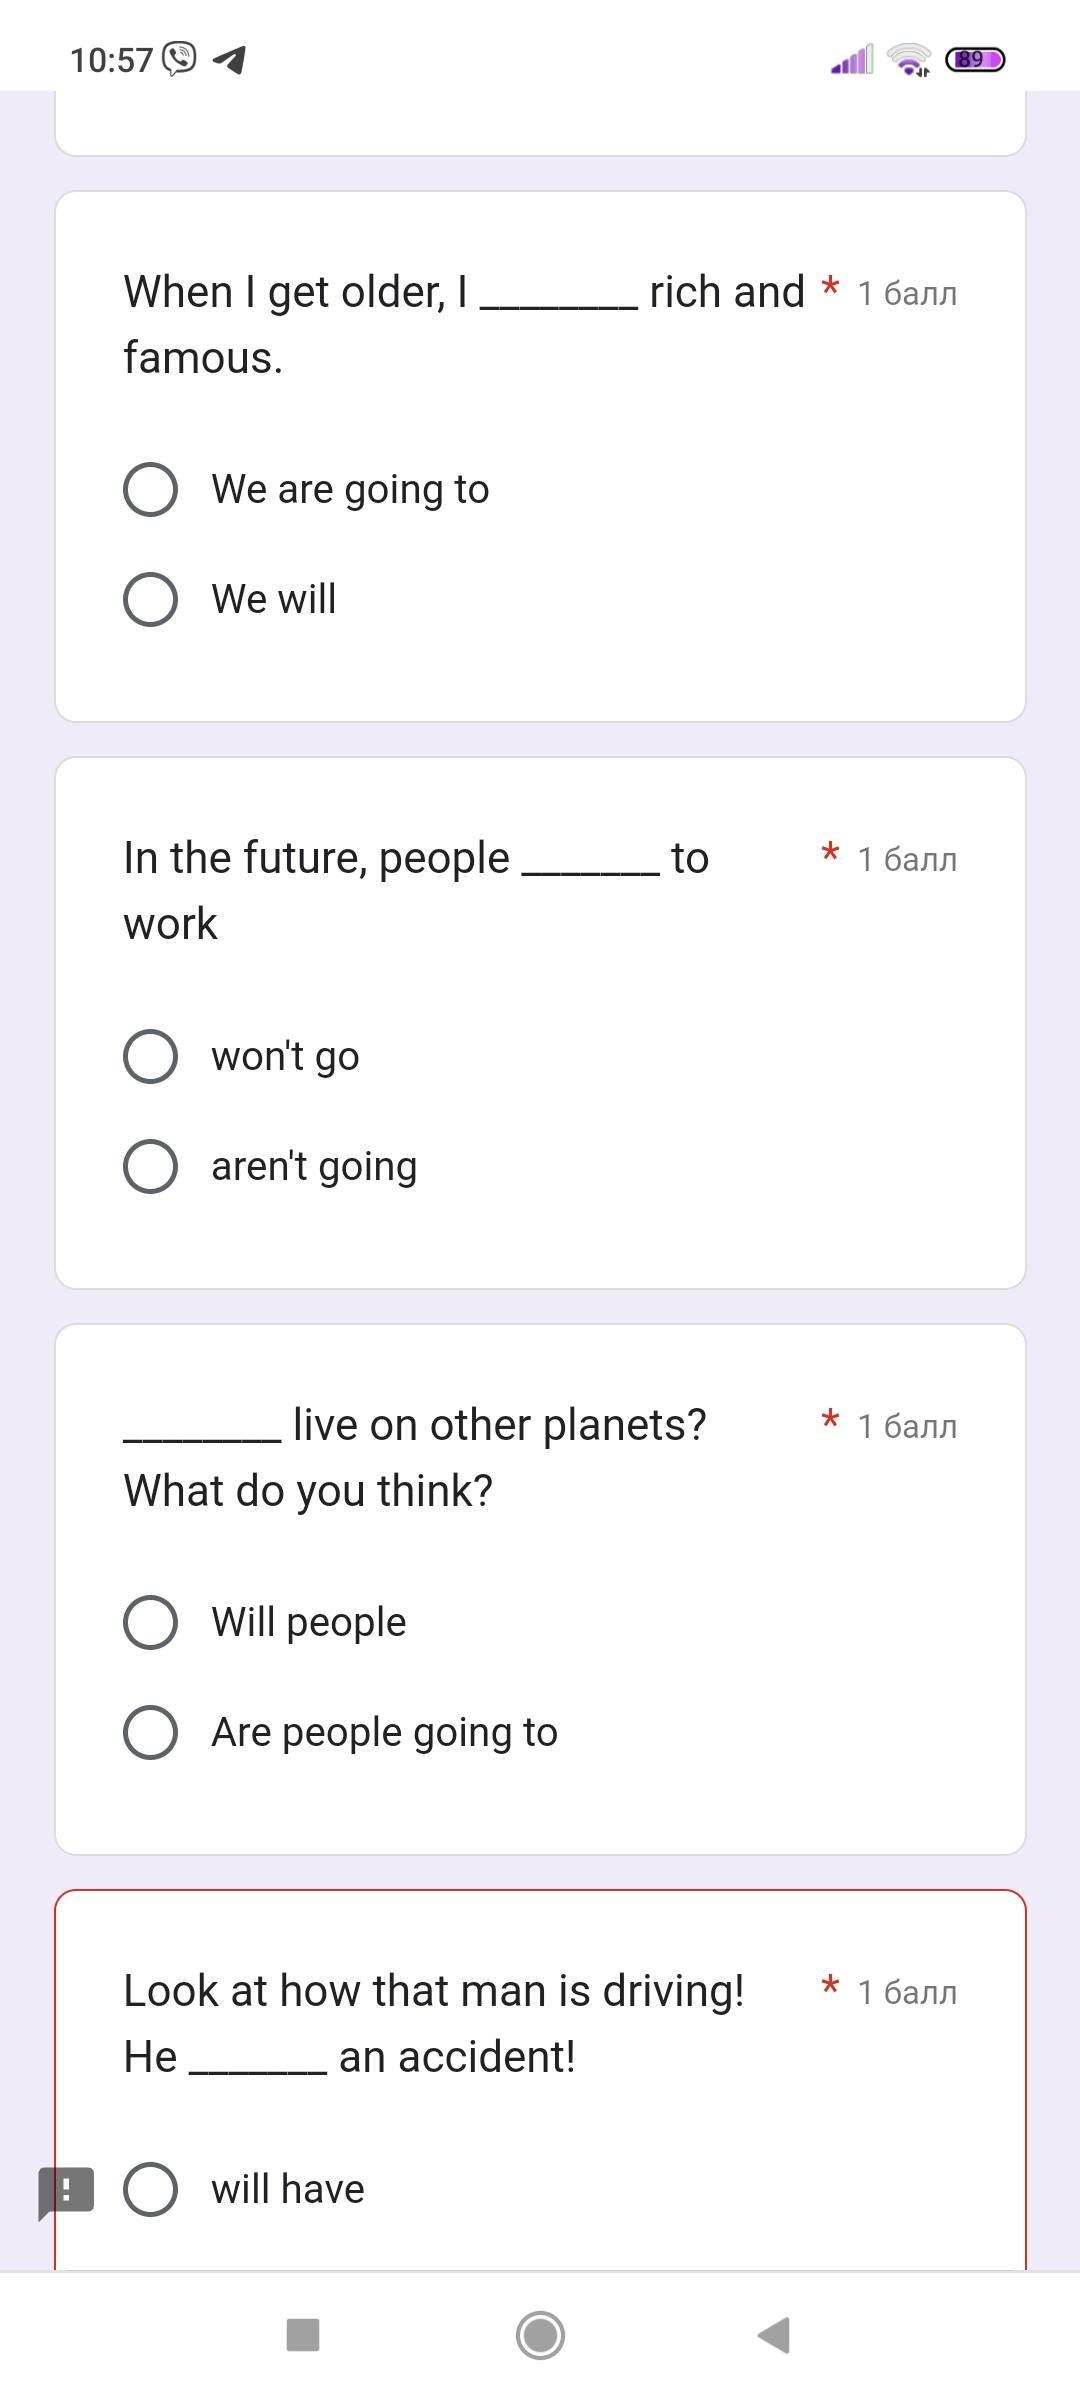Tap the report problem feedback icon

66,2191
